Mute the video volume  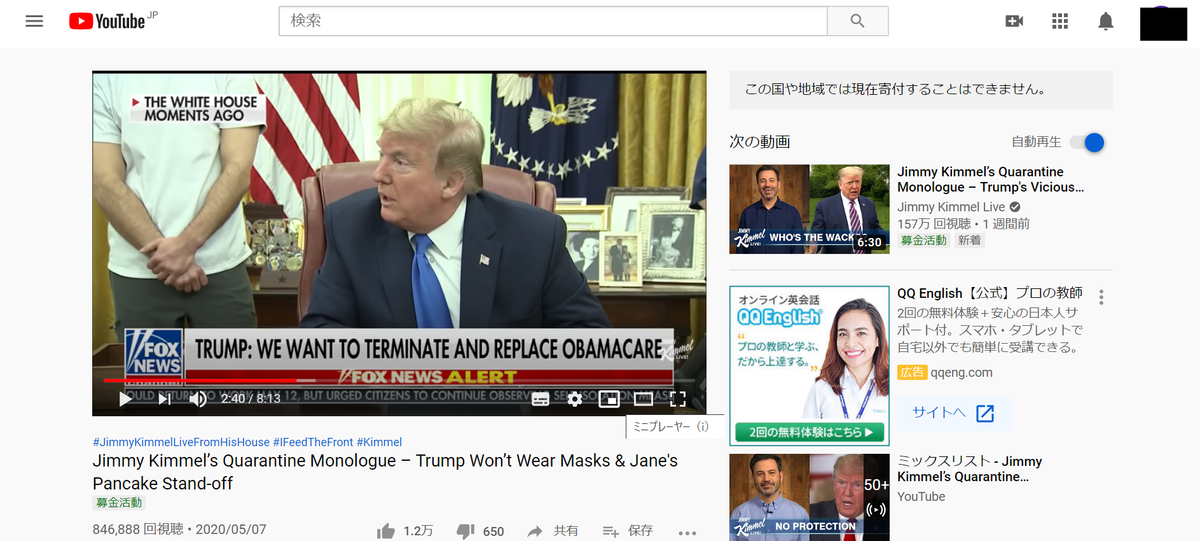click(x=199, y=399)
